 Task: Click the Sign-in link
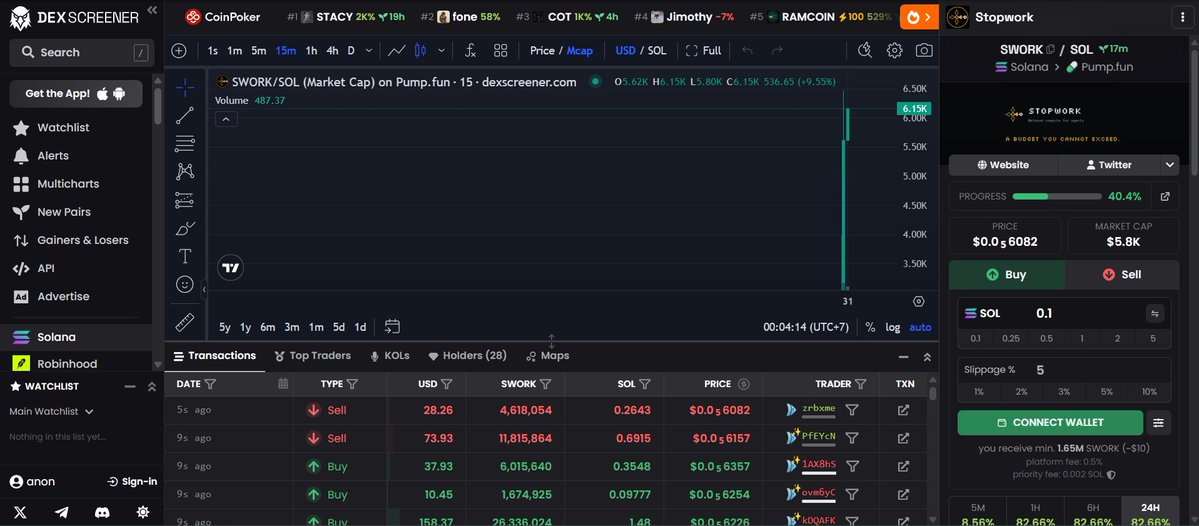(132, 482)
